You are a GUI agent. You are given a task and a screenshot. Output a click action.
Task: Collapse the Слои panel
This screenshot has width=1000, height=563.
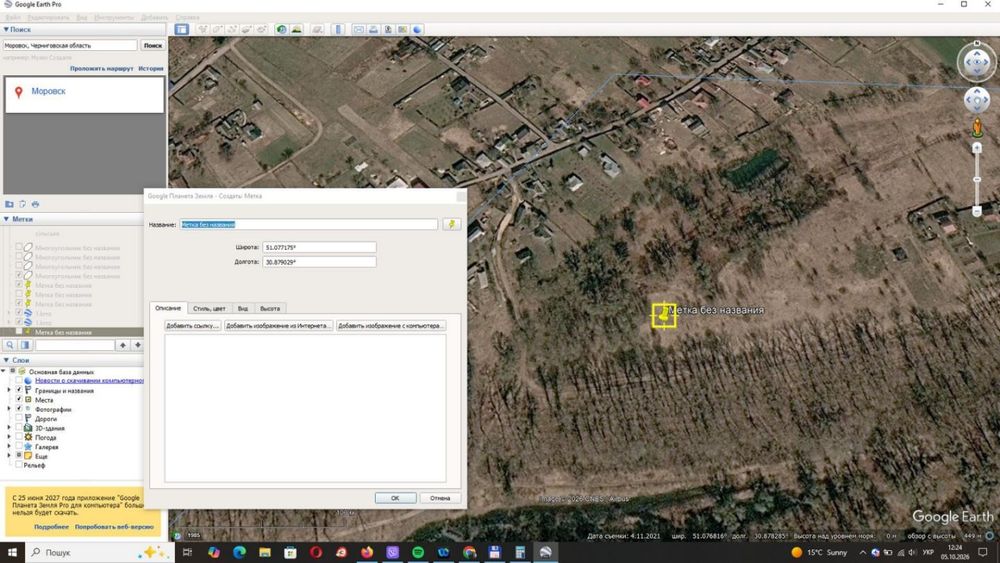tap(6, 360)
